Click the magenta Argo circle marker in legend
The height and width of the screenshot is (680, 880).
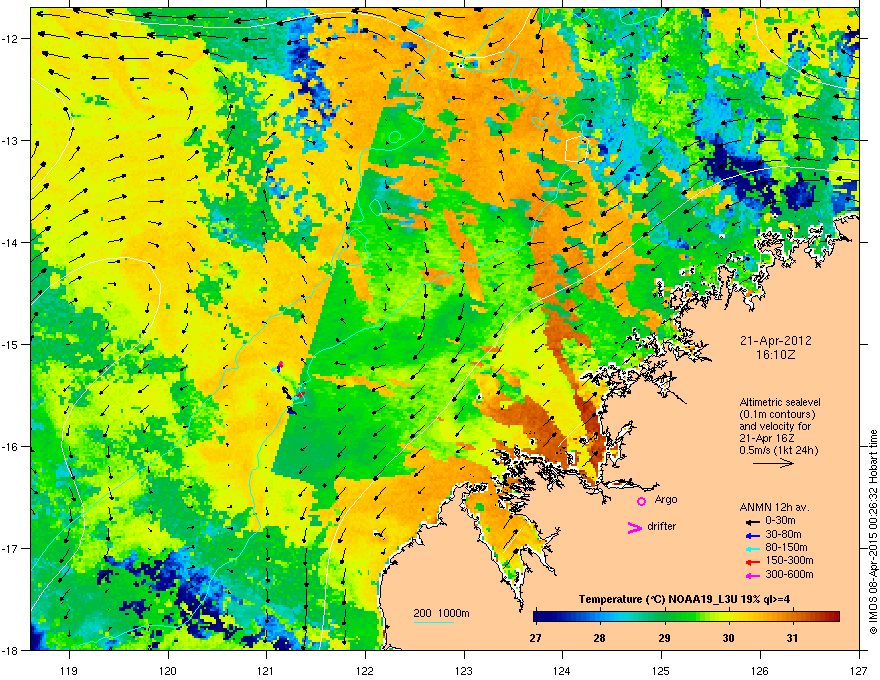tap(641, 501)
